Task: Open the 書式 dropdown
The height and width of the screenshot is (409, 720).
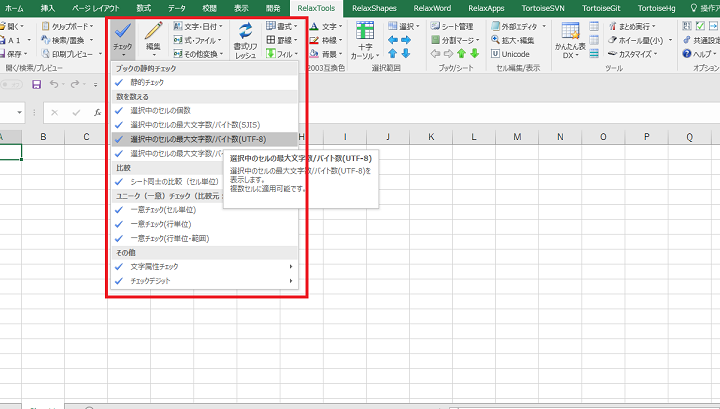Action: [282, 27]
